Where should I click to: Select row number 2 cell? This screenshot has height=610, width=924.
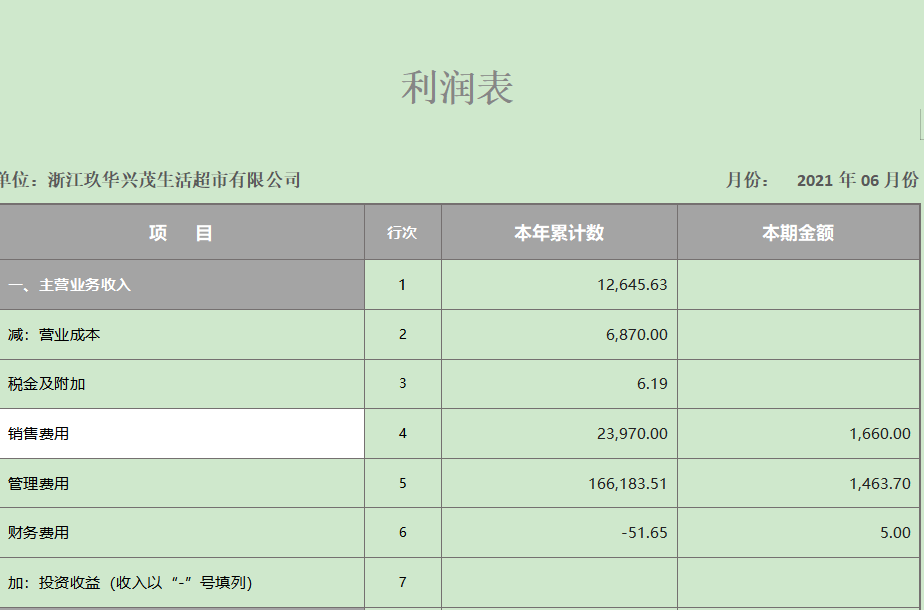(403, 335)
